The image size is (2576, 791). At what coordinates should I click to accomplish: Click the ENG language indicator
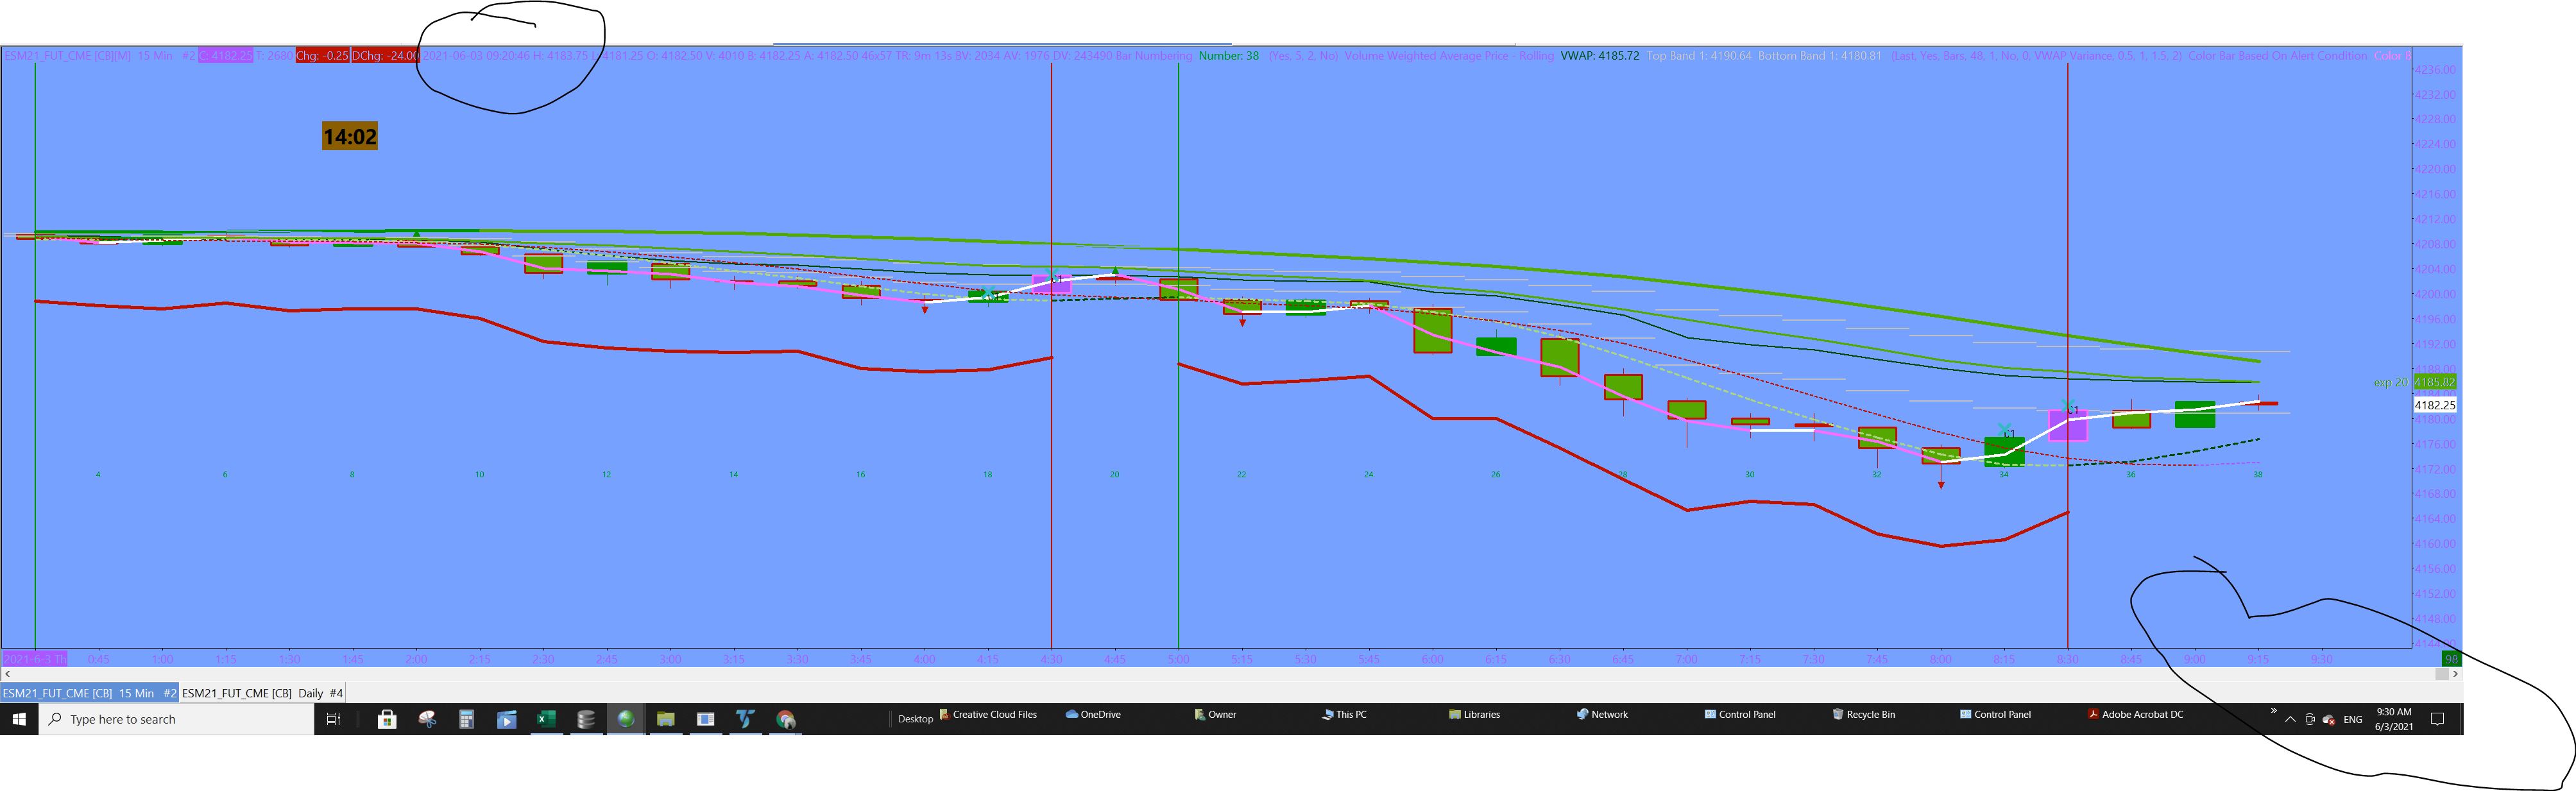pos(2352,720)
